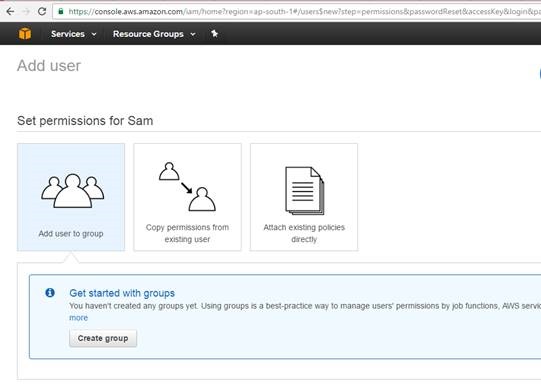Reload the page with refresh icon
Screen dimensions: 541x387
tap(42, 11)
